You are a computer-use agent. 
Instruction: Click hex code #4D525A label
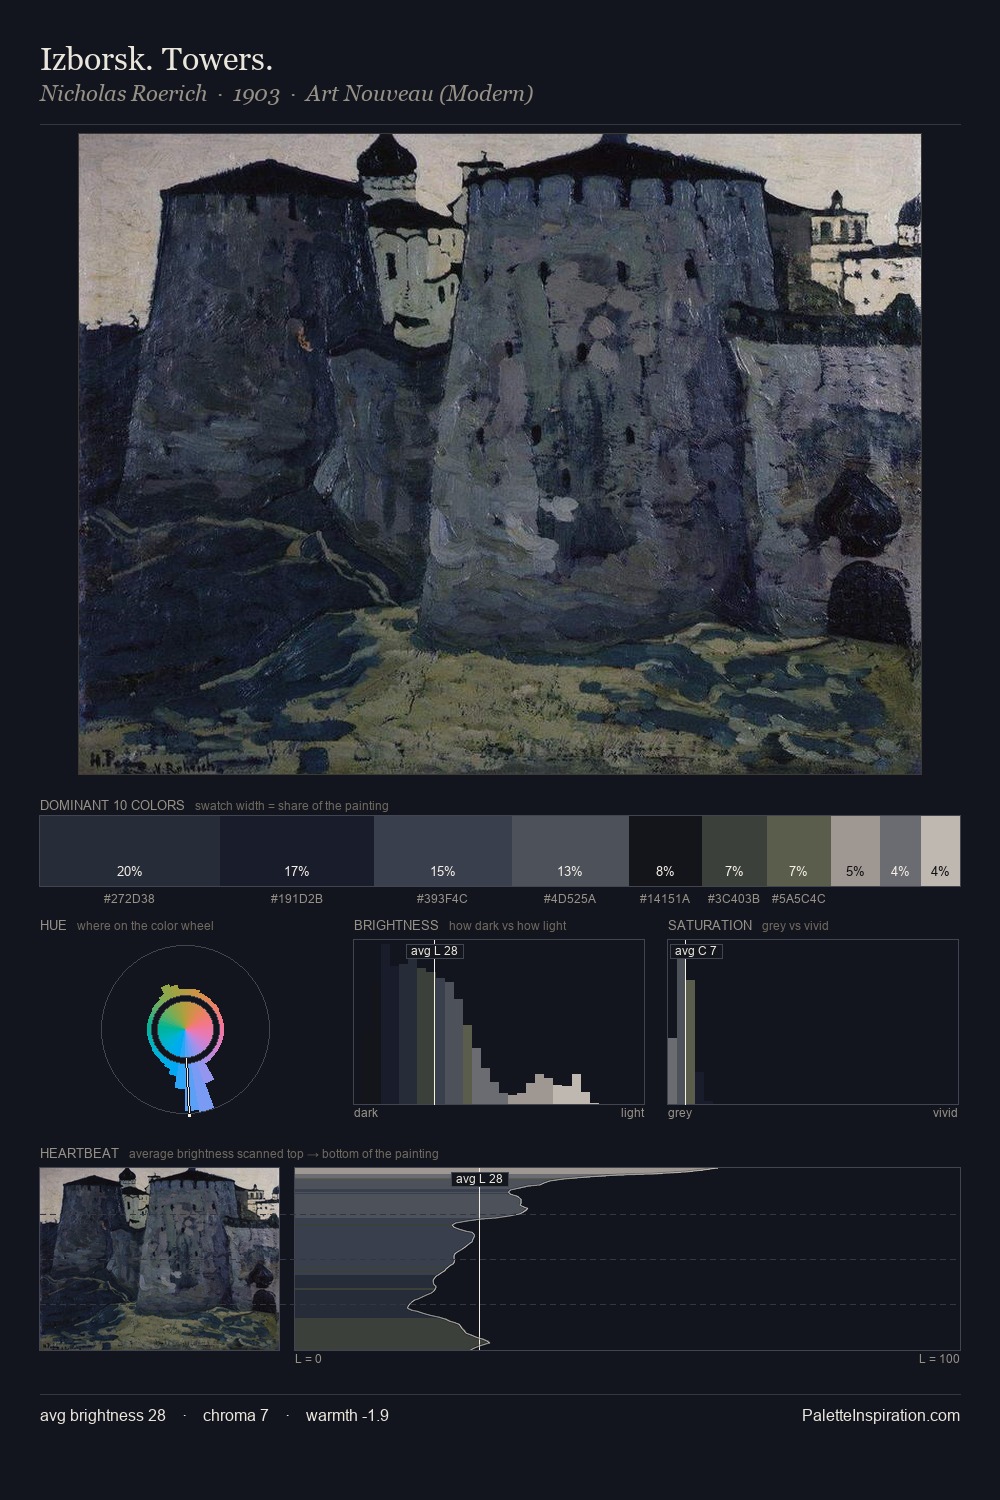[x=570, y=899]
